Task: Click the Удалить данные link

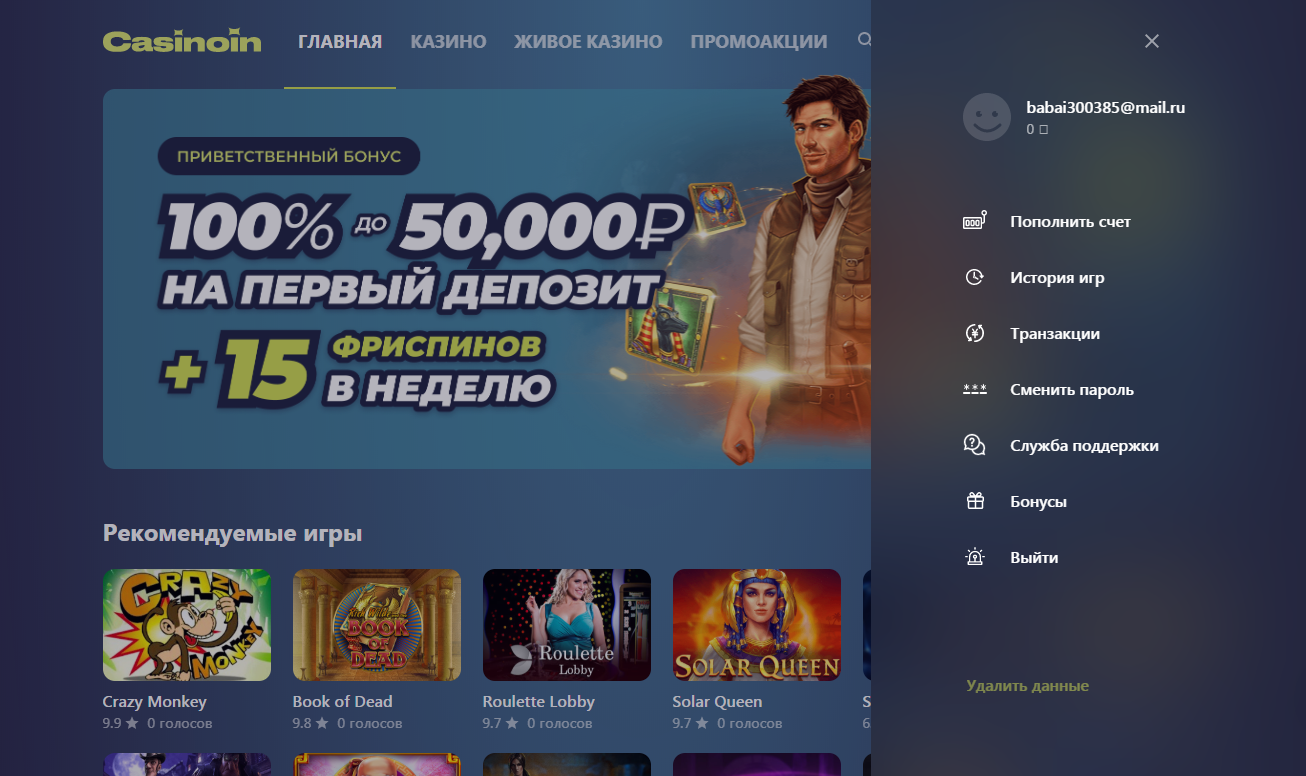Action: coord(1027,686)
